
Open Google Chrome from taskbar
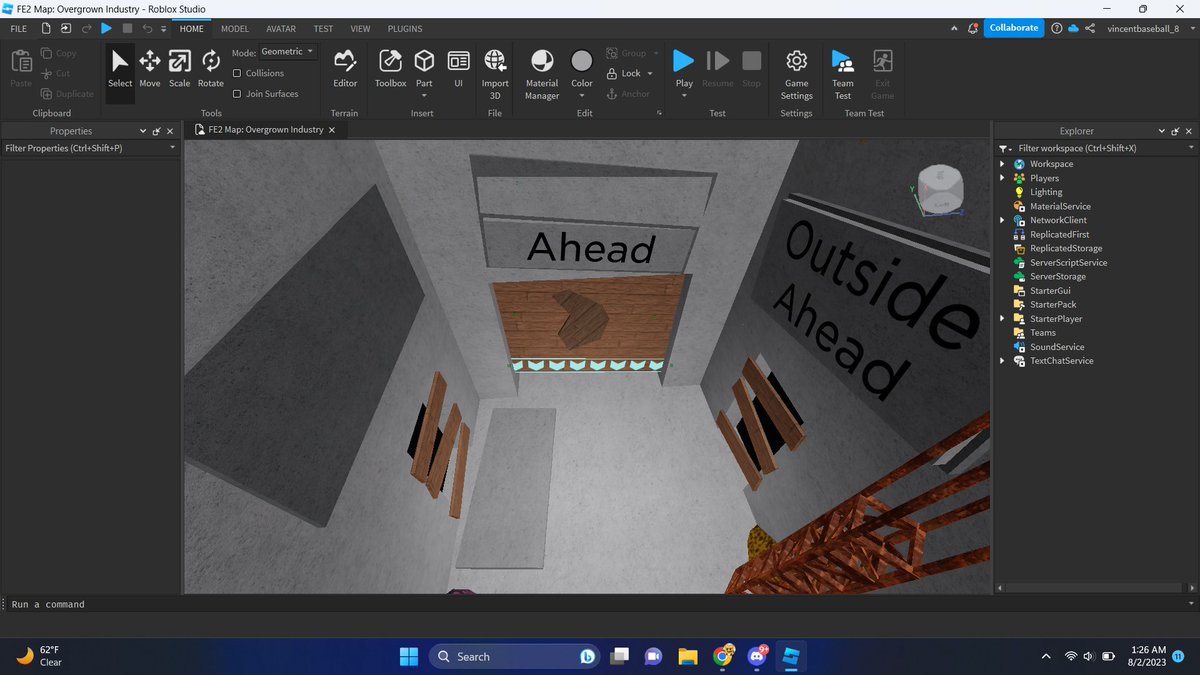click(x=723, y=656)
